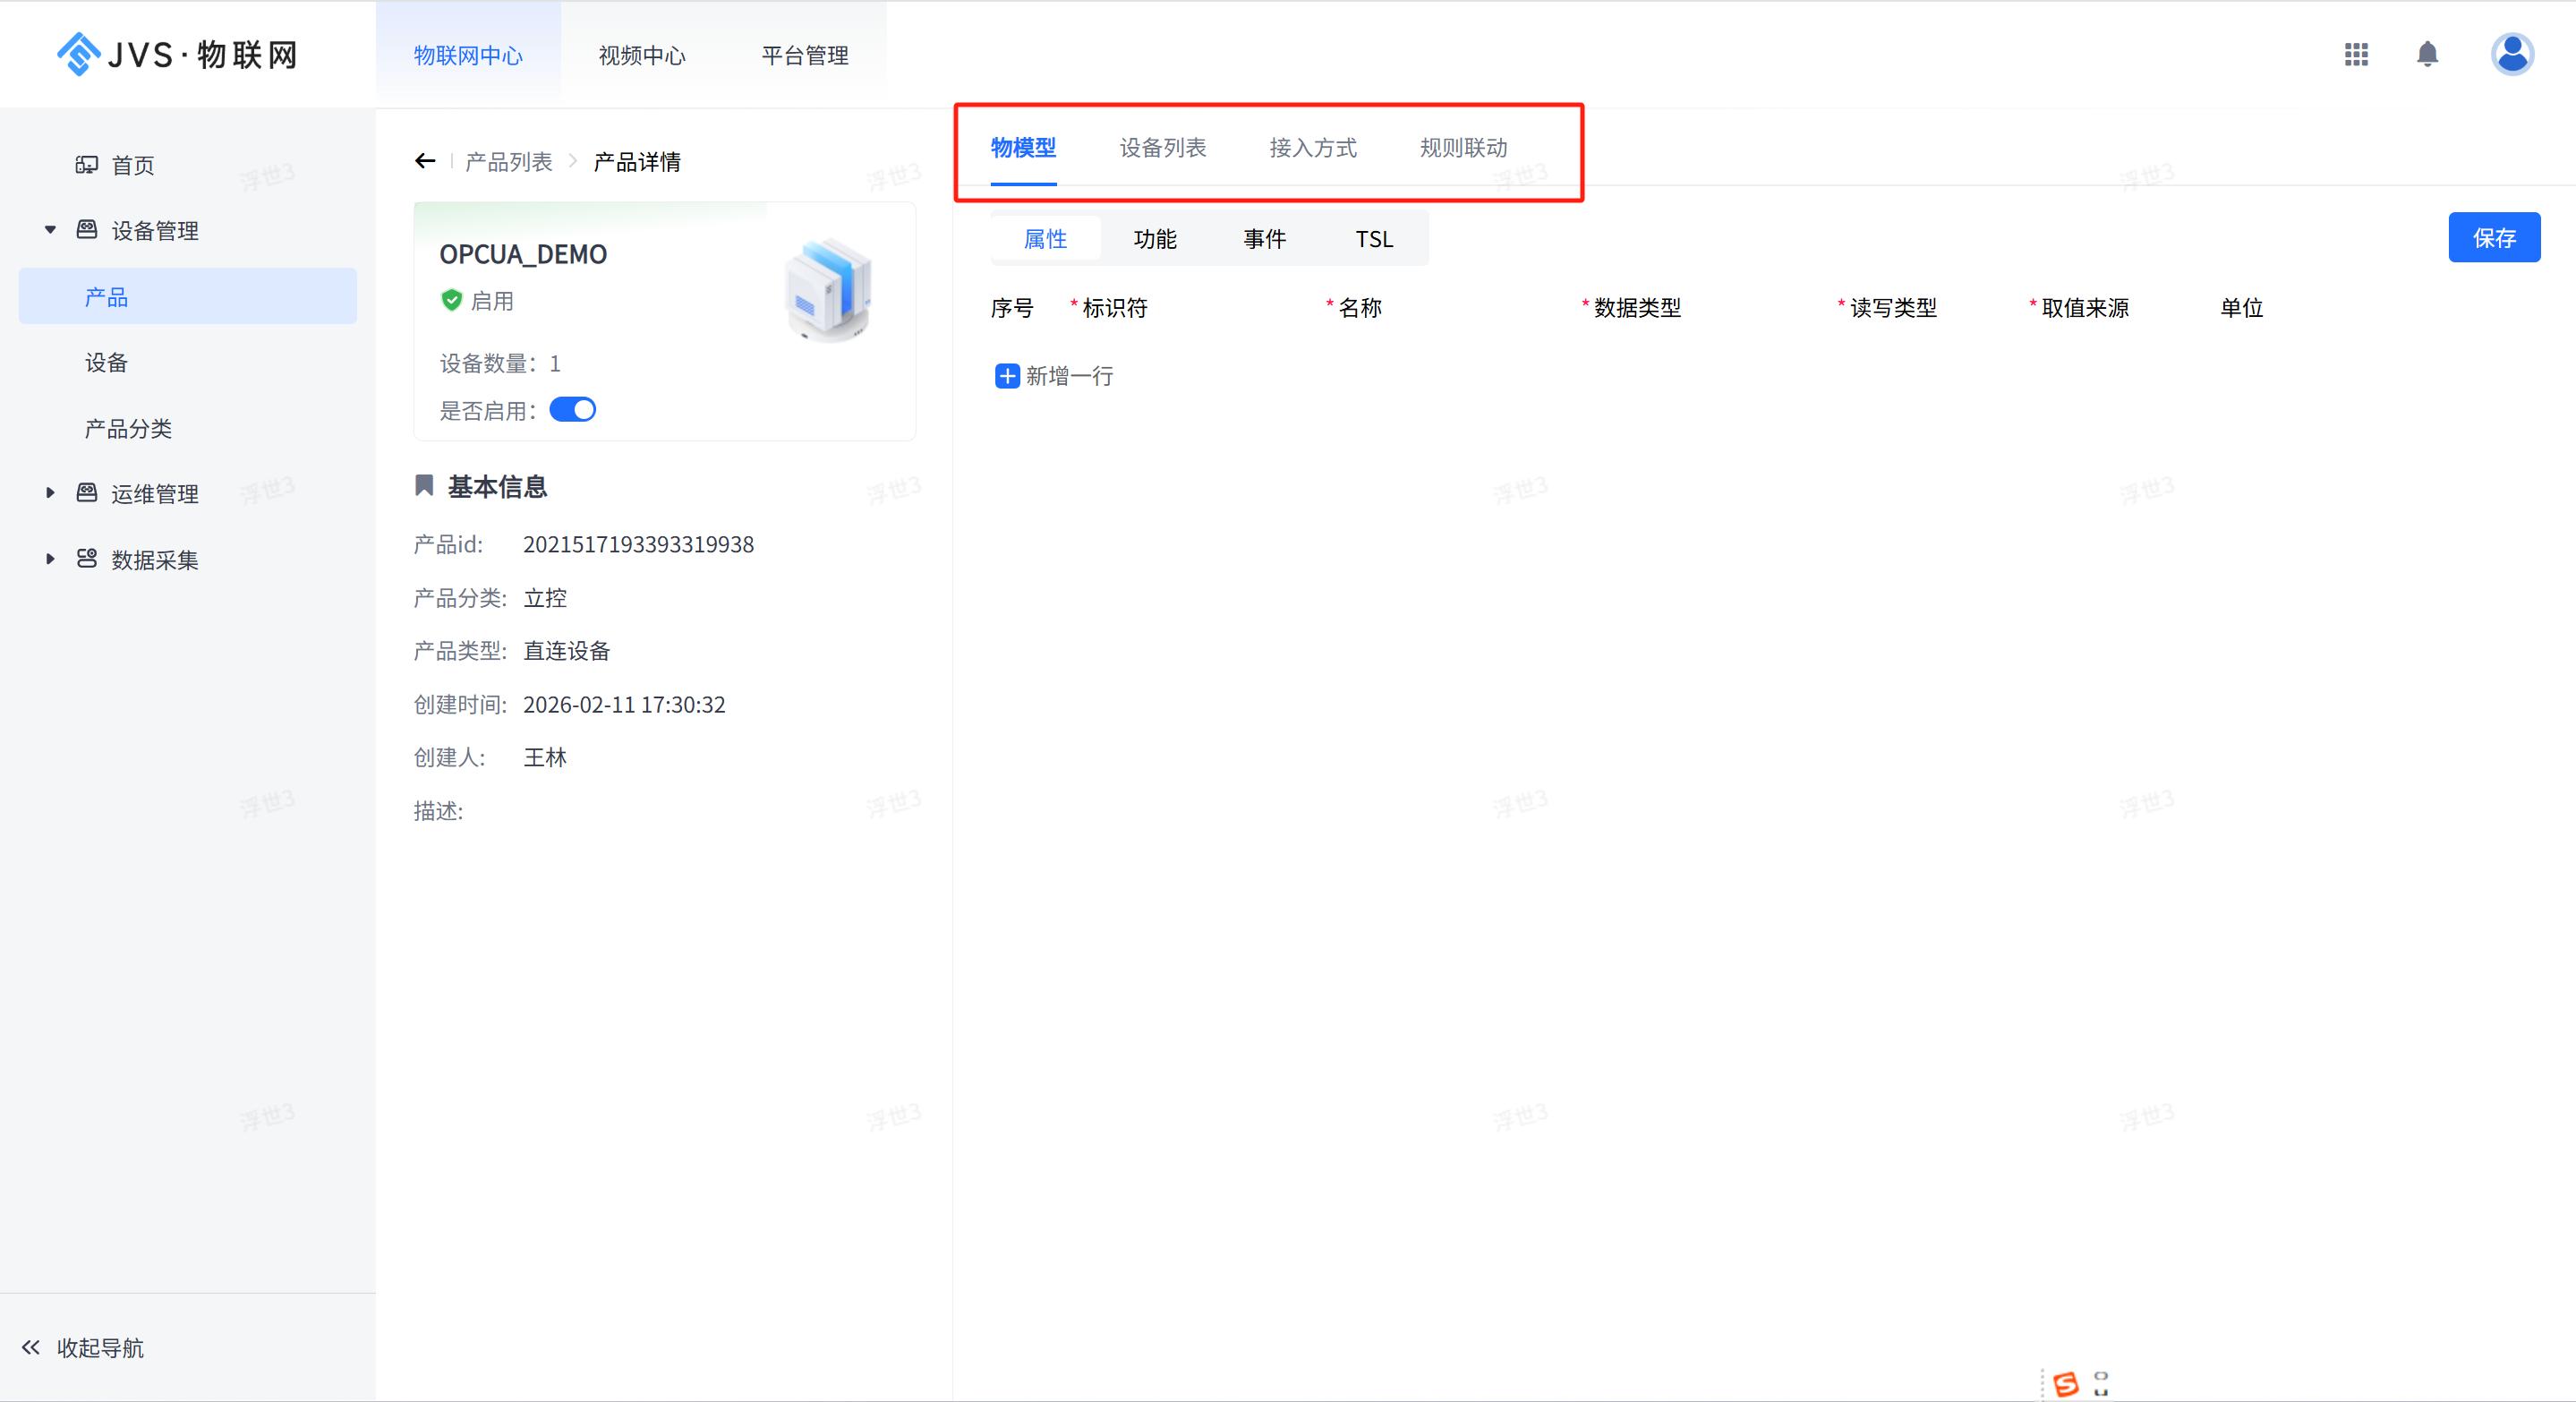2576x1402 pixels.
Task: Click the 首页 home icon
Action: pos(87,165)
